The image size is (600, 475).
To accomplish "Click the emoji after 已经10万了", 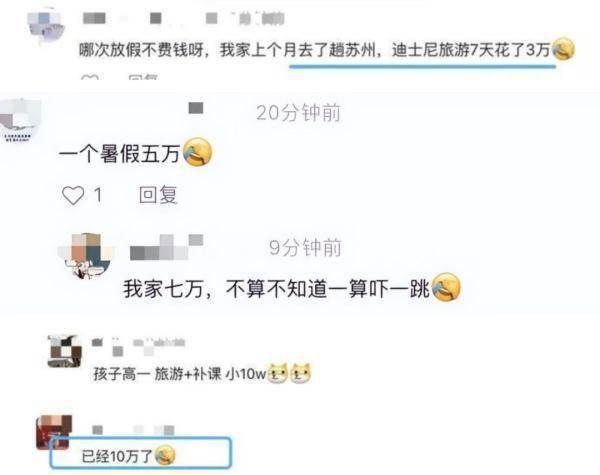I will click(x=165, y=455).
